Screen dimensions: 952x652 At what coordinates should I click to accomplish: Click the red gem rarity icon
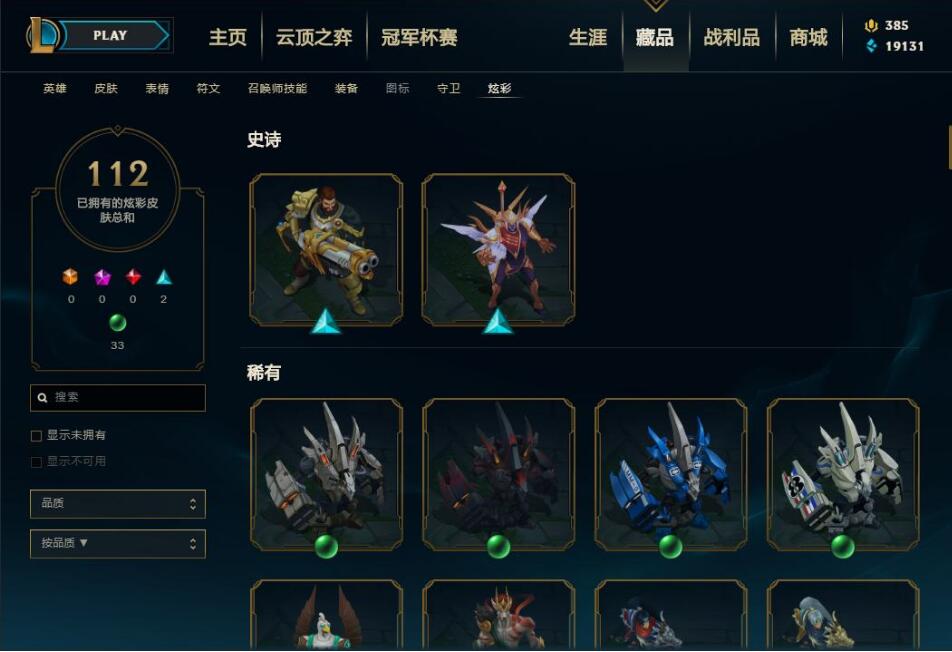(133, 277)
